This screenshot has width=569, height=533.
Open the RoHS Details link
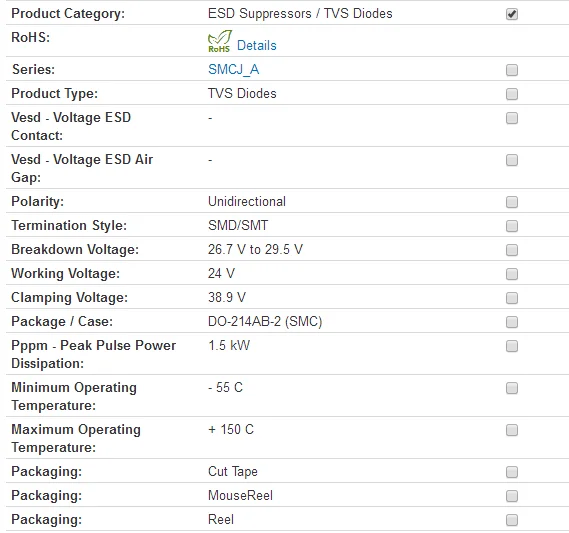point(257,45)
